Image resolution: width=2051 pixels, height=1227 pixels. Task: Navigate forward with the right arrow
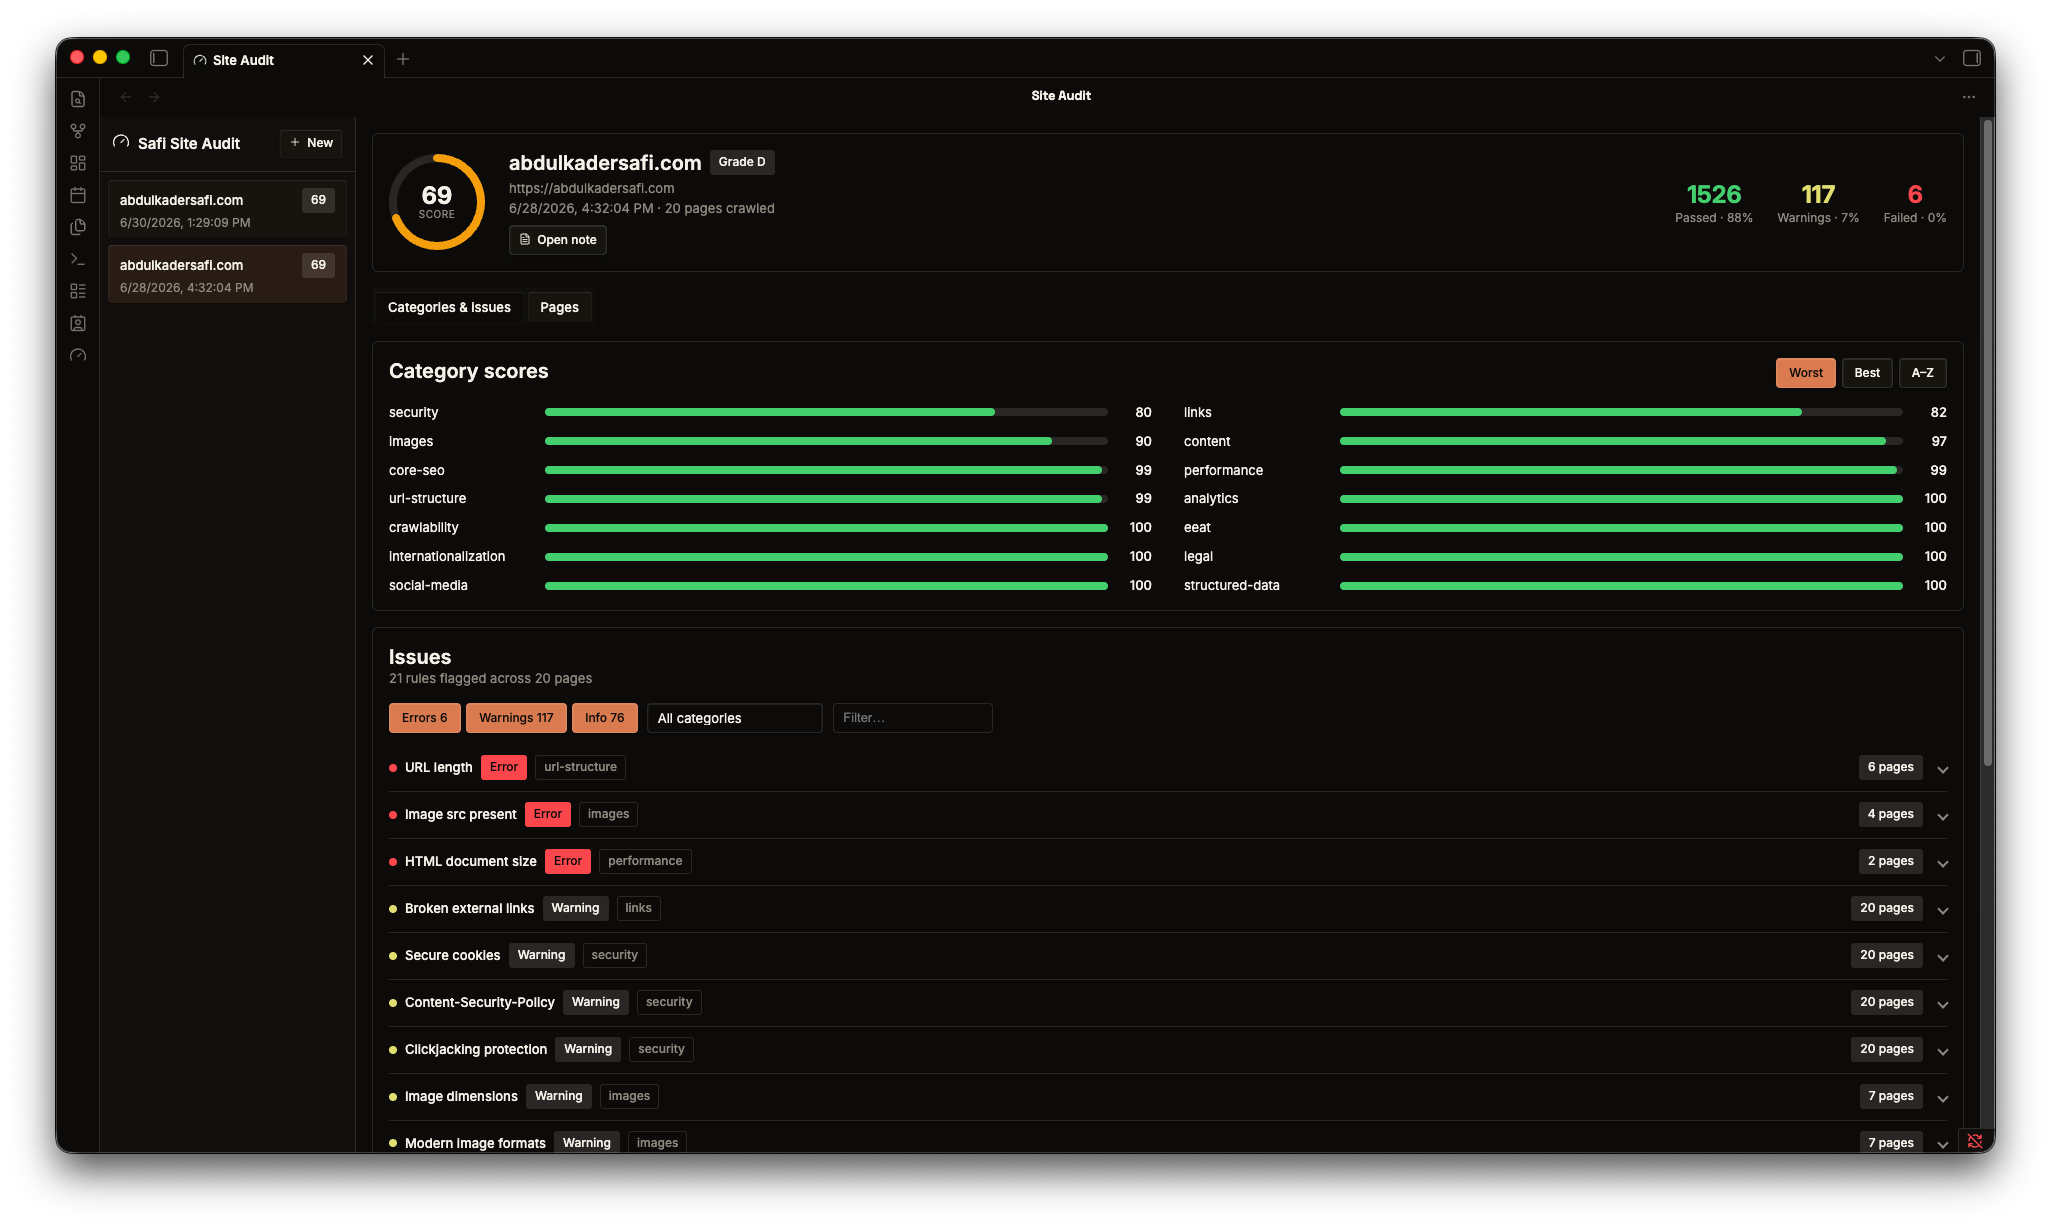coord(154,97)
